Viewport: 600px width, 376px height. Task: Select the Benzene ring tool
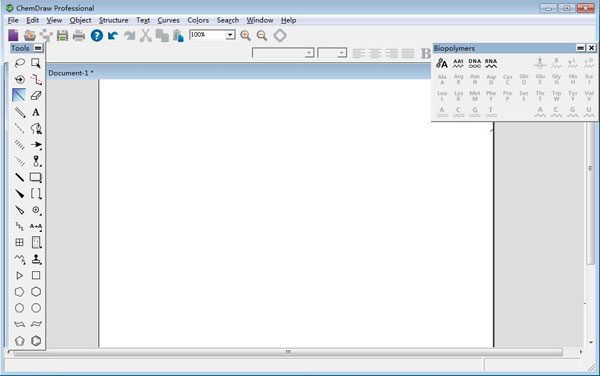(x=36, y=340)
